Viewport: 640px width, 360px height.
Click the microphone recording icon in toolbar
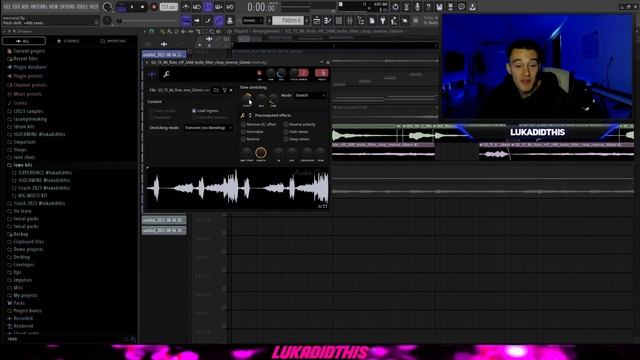click(x=417, y=7)
